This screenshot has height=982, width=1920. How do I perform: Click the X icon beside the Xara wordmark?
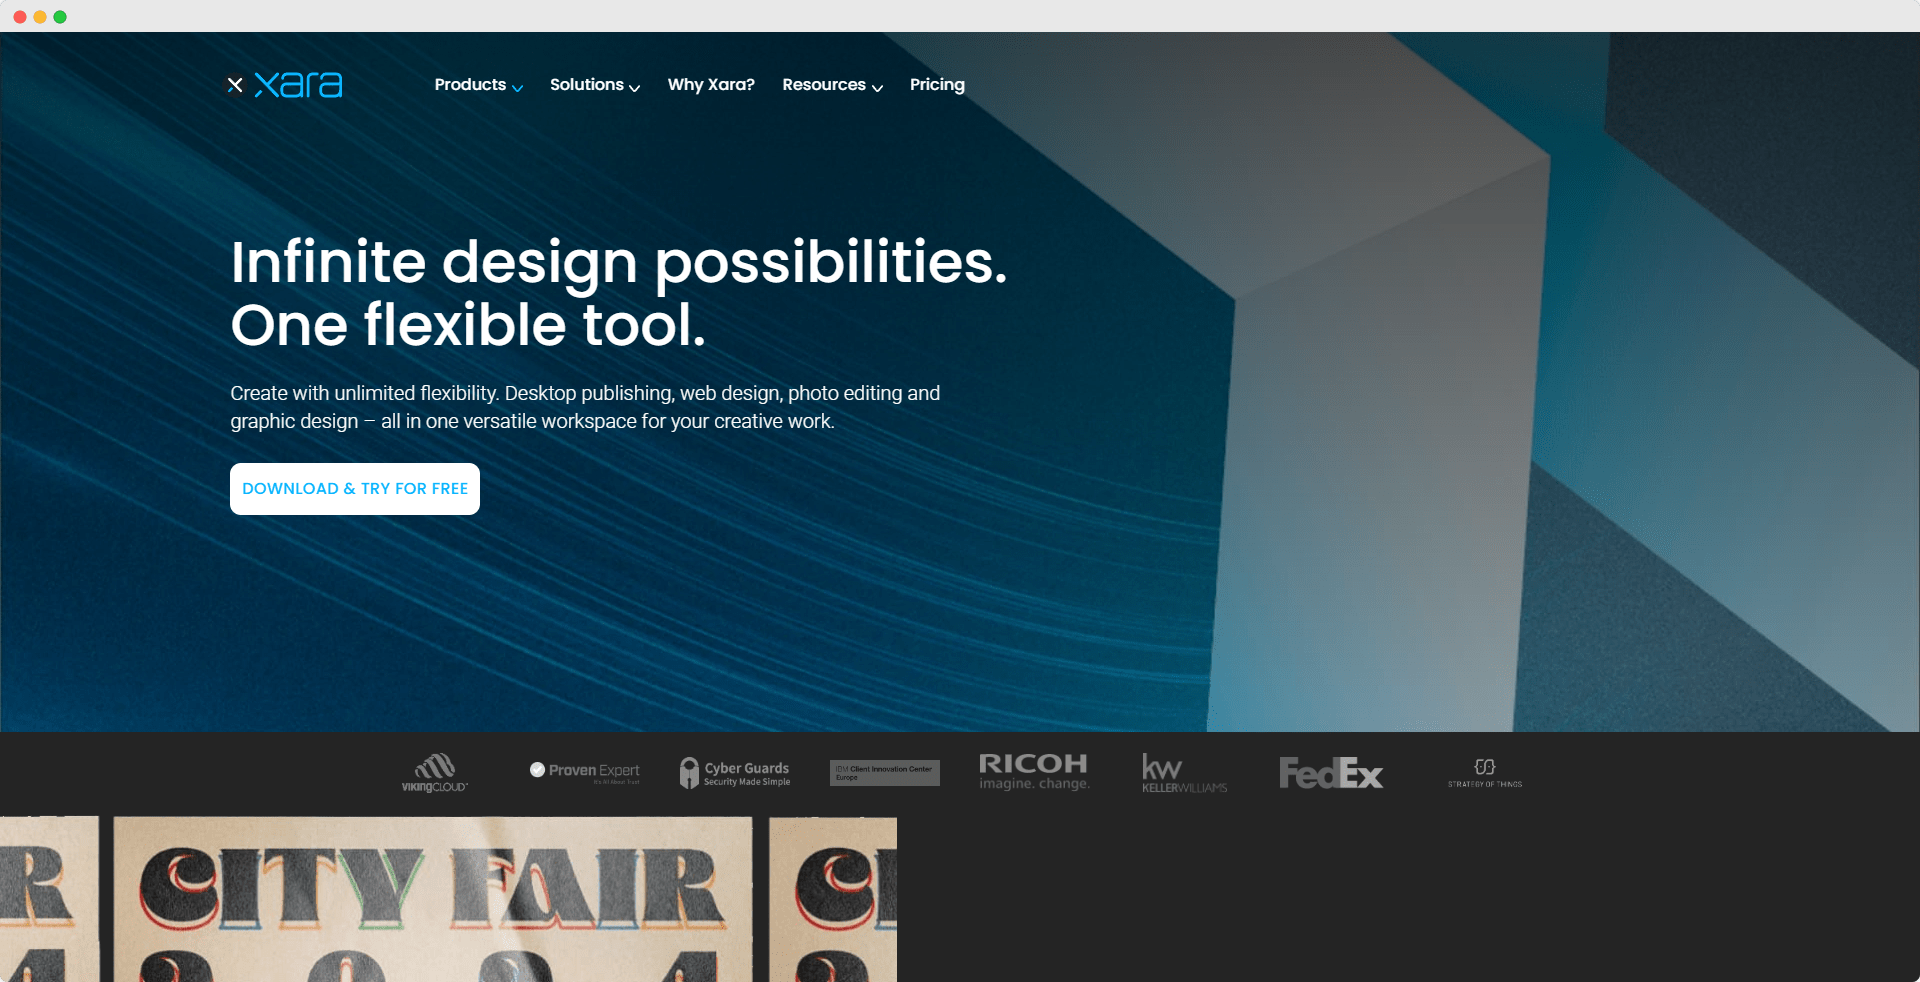[x=236, y=85]
